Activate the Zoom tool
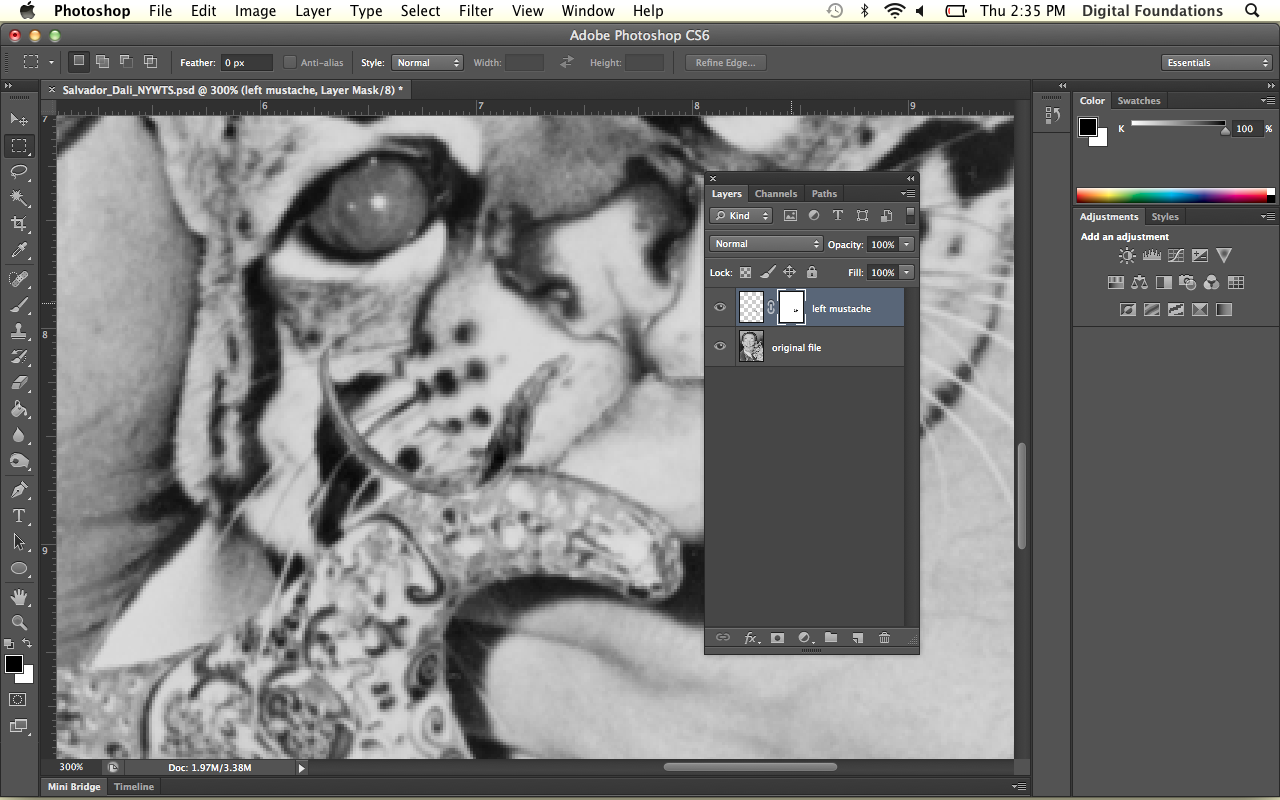 click(19, 622)
